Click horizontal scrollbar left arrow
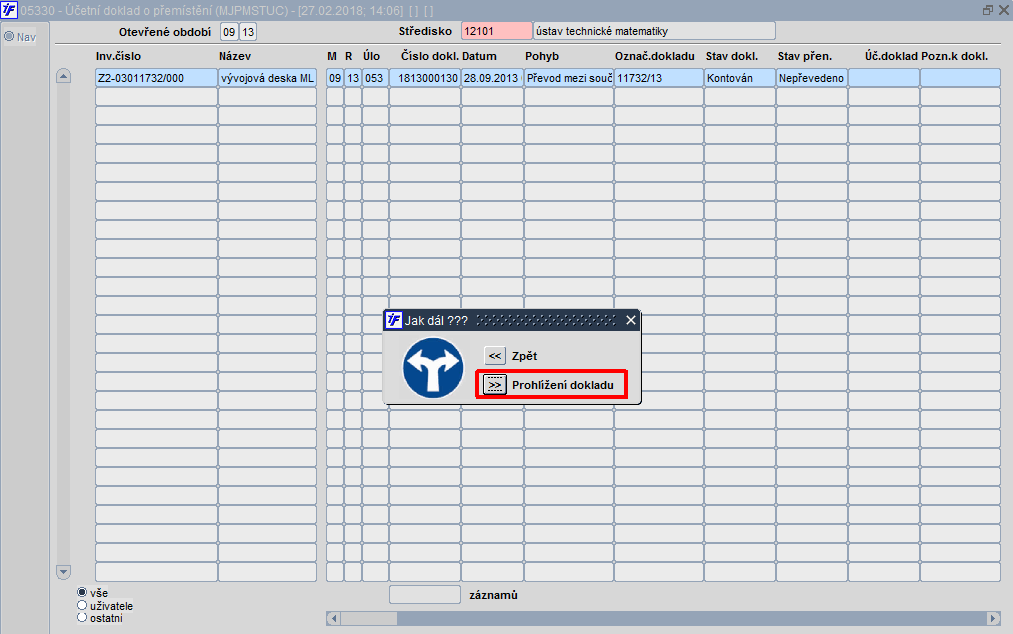The image size is (1013, 634). pyautogui.click(x=333, y=618)
